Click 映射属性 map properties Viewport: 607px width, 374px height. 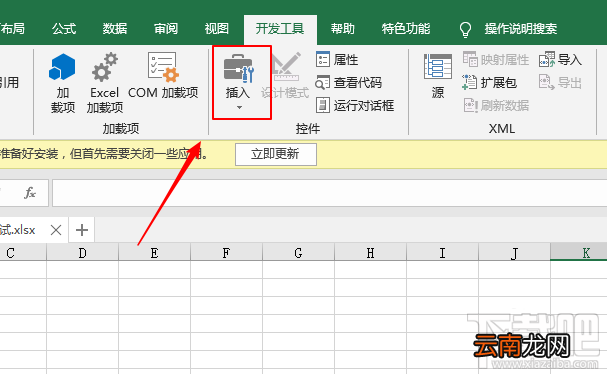click(x=496, y=60)
